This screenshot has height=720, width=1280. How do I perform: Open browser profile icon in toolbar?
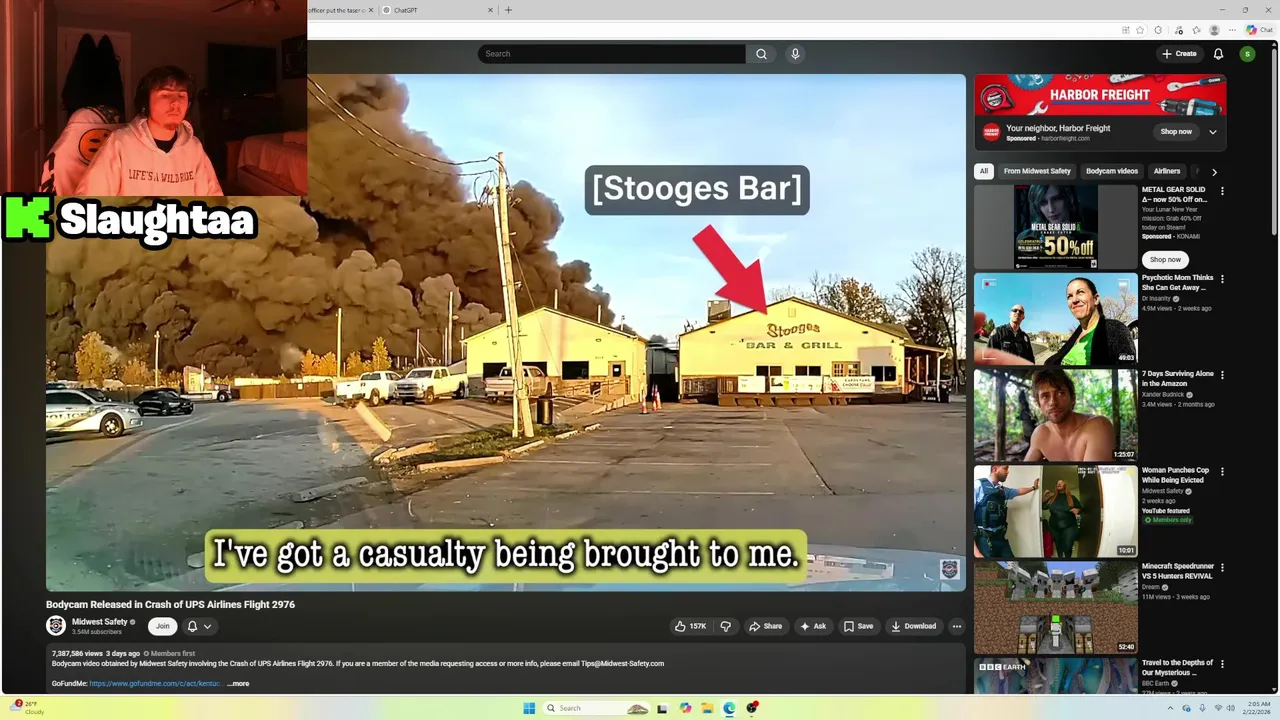click(1214, 30)
